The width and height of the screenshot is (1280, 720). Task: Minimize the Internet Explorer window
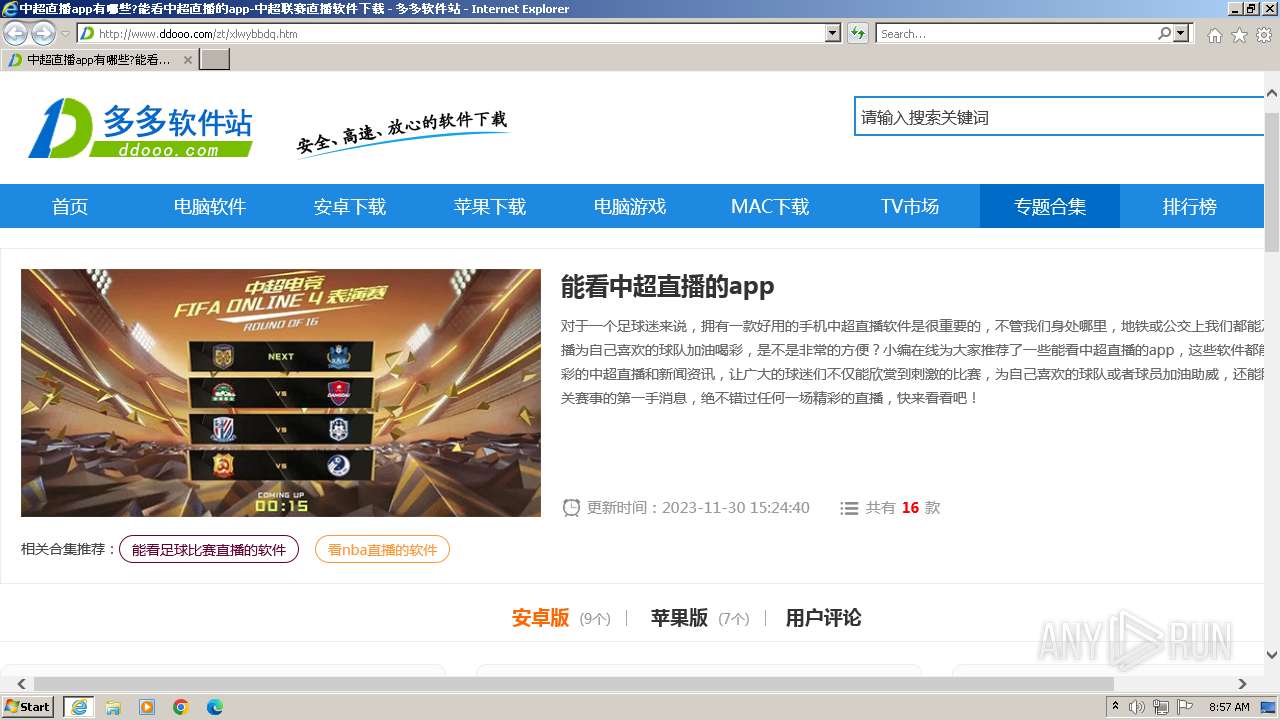click(1234, 9)
